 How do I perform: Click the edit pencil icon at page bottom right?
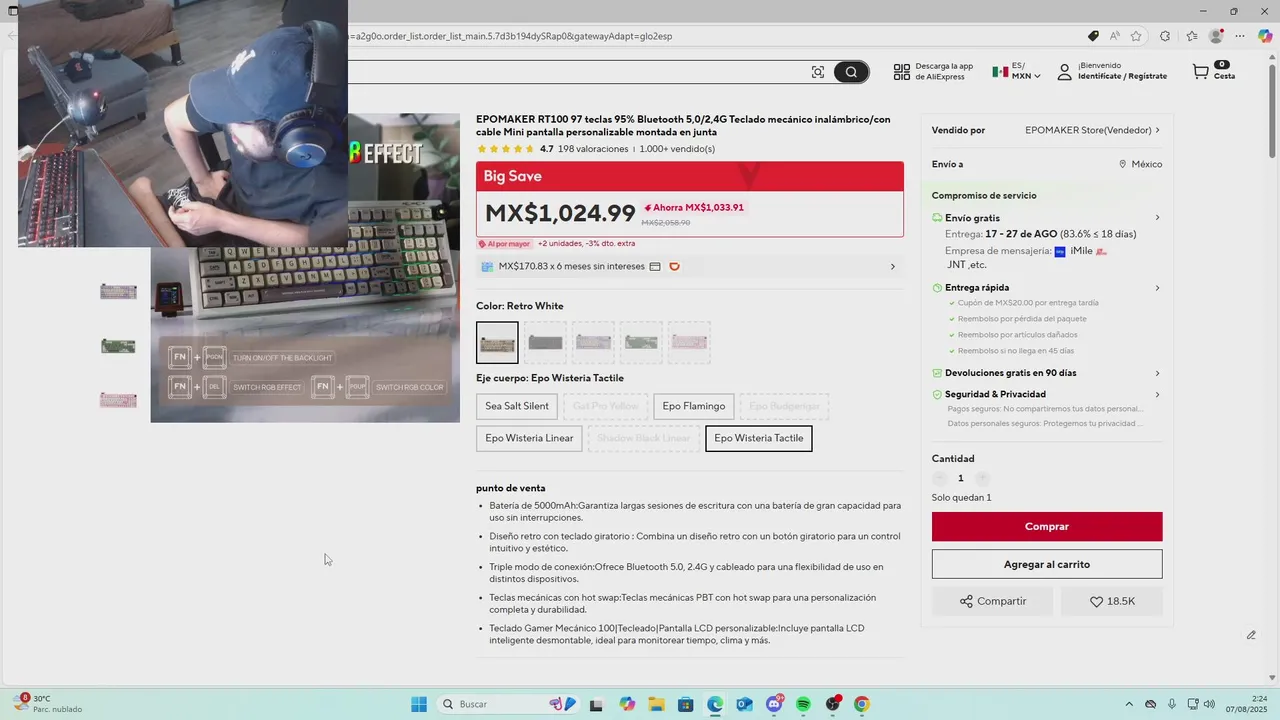[x=1251, y=635]
